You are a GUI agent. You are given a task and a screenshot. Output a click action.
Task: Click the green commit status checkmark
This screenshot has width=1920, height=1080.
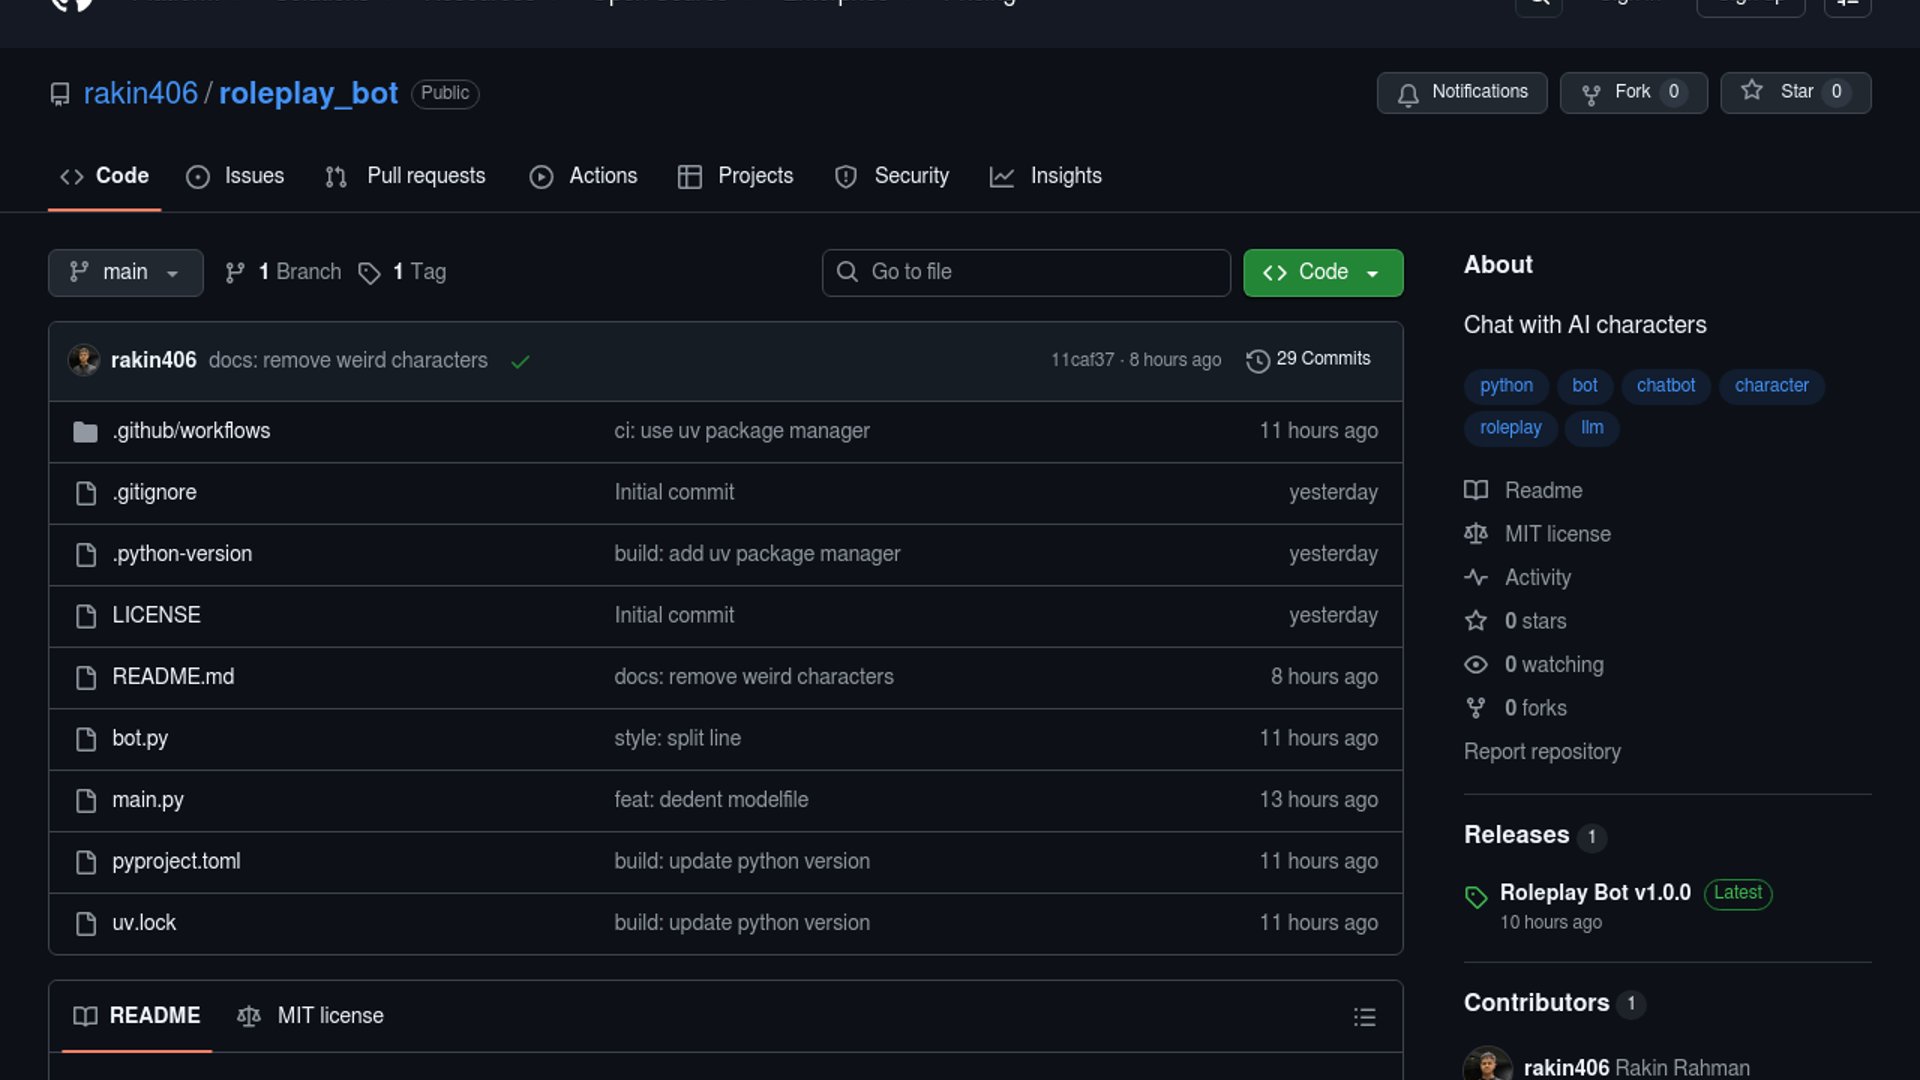pos(520,361)
